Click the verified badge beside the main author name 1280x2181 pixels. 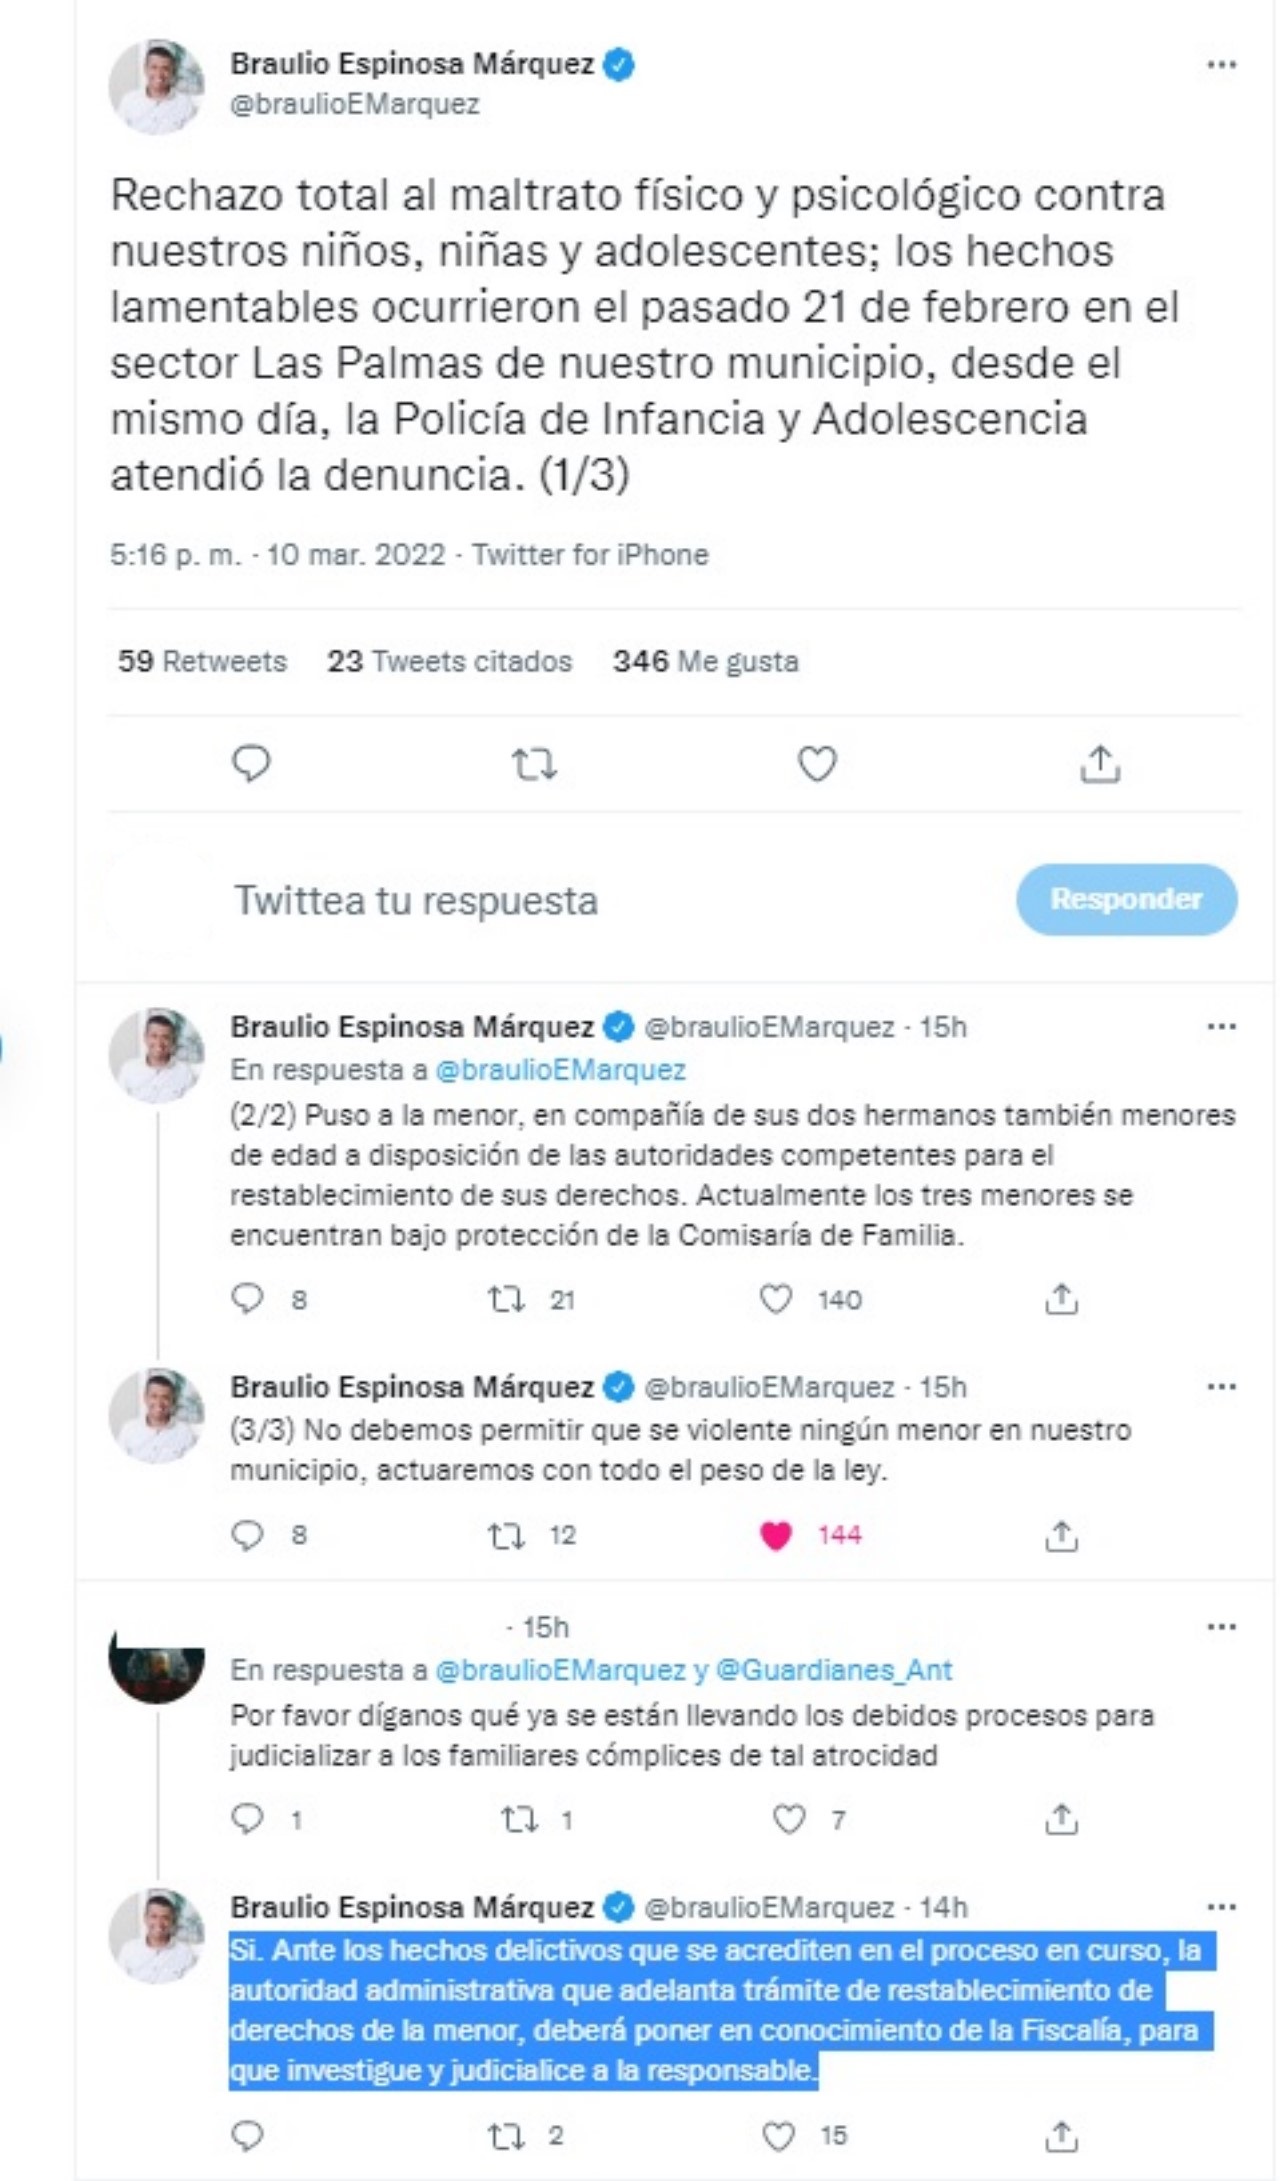coord(620,65)
